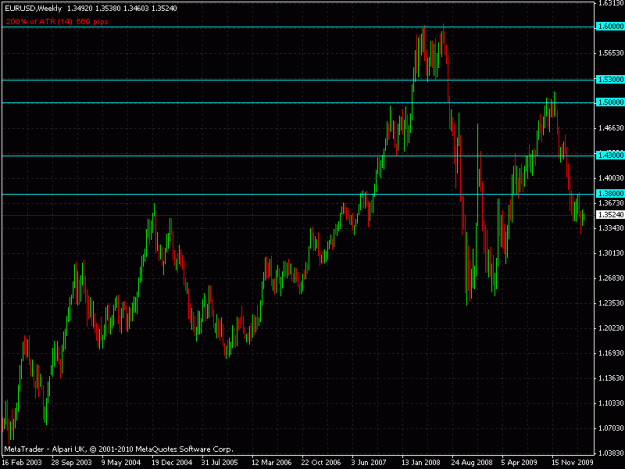Screen dimensions: 625x469
Task: Click the 1.07030 price axis label
Action: tap(611, 428)
